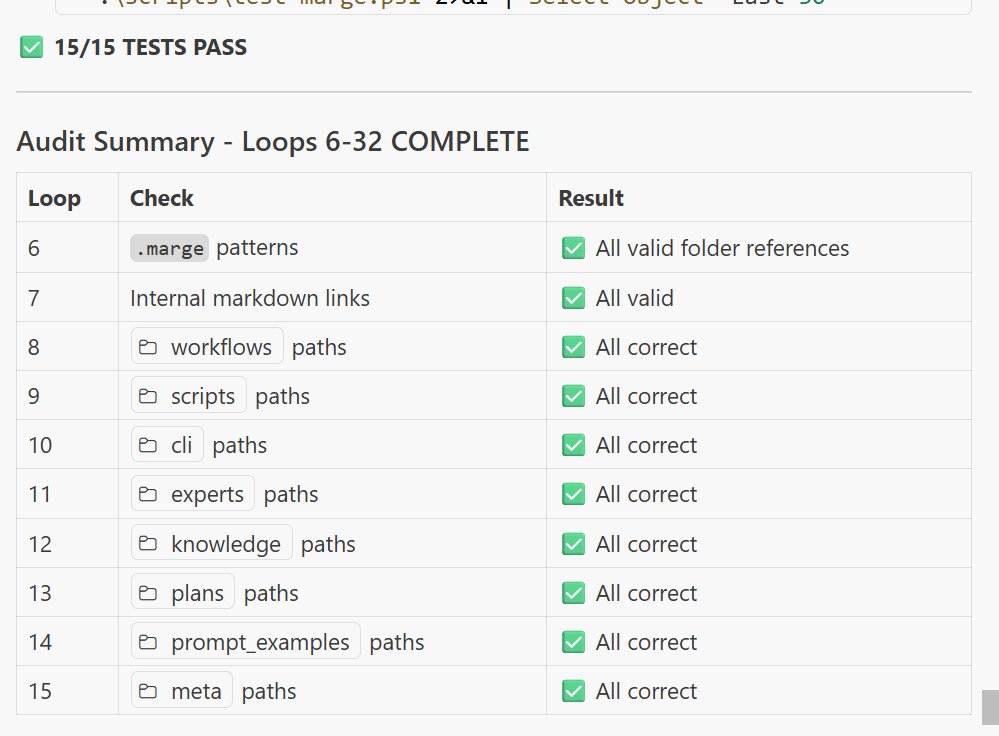
Task: Click the folder icon beside plans
Action: 148,593
